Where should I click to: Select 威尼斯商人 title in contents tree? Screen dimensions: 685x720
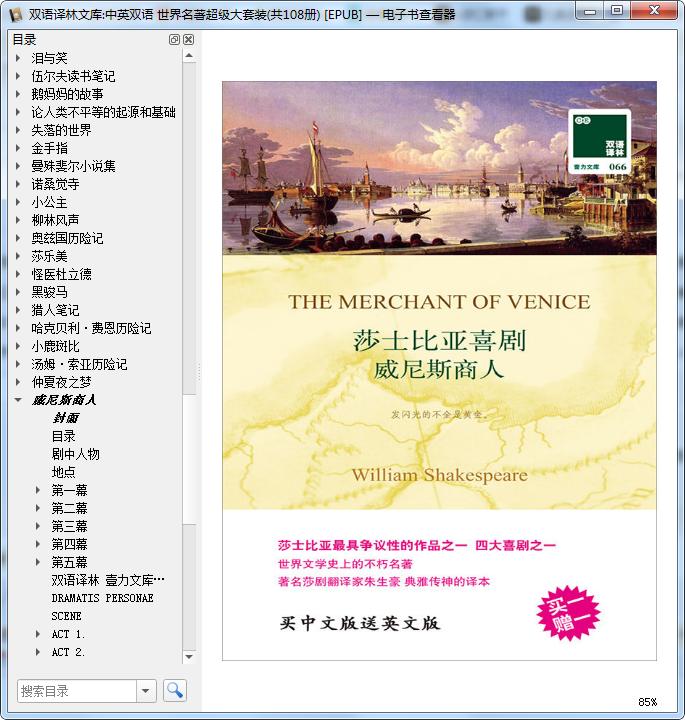click(63, 400)
